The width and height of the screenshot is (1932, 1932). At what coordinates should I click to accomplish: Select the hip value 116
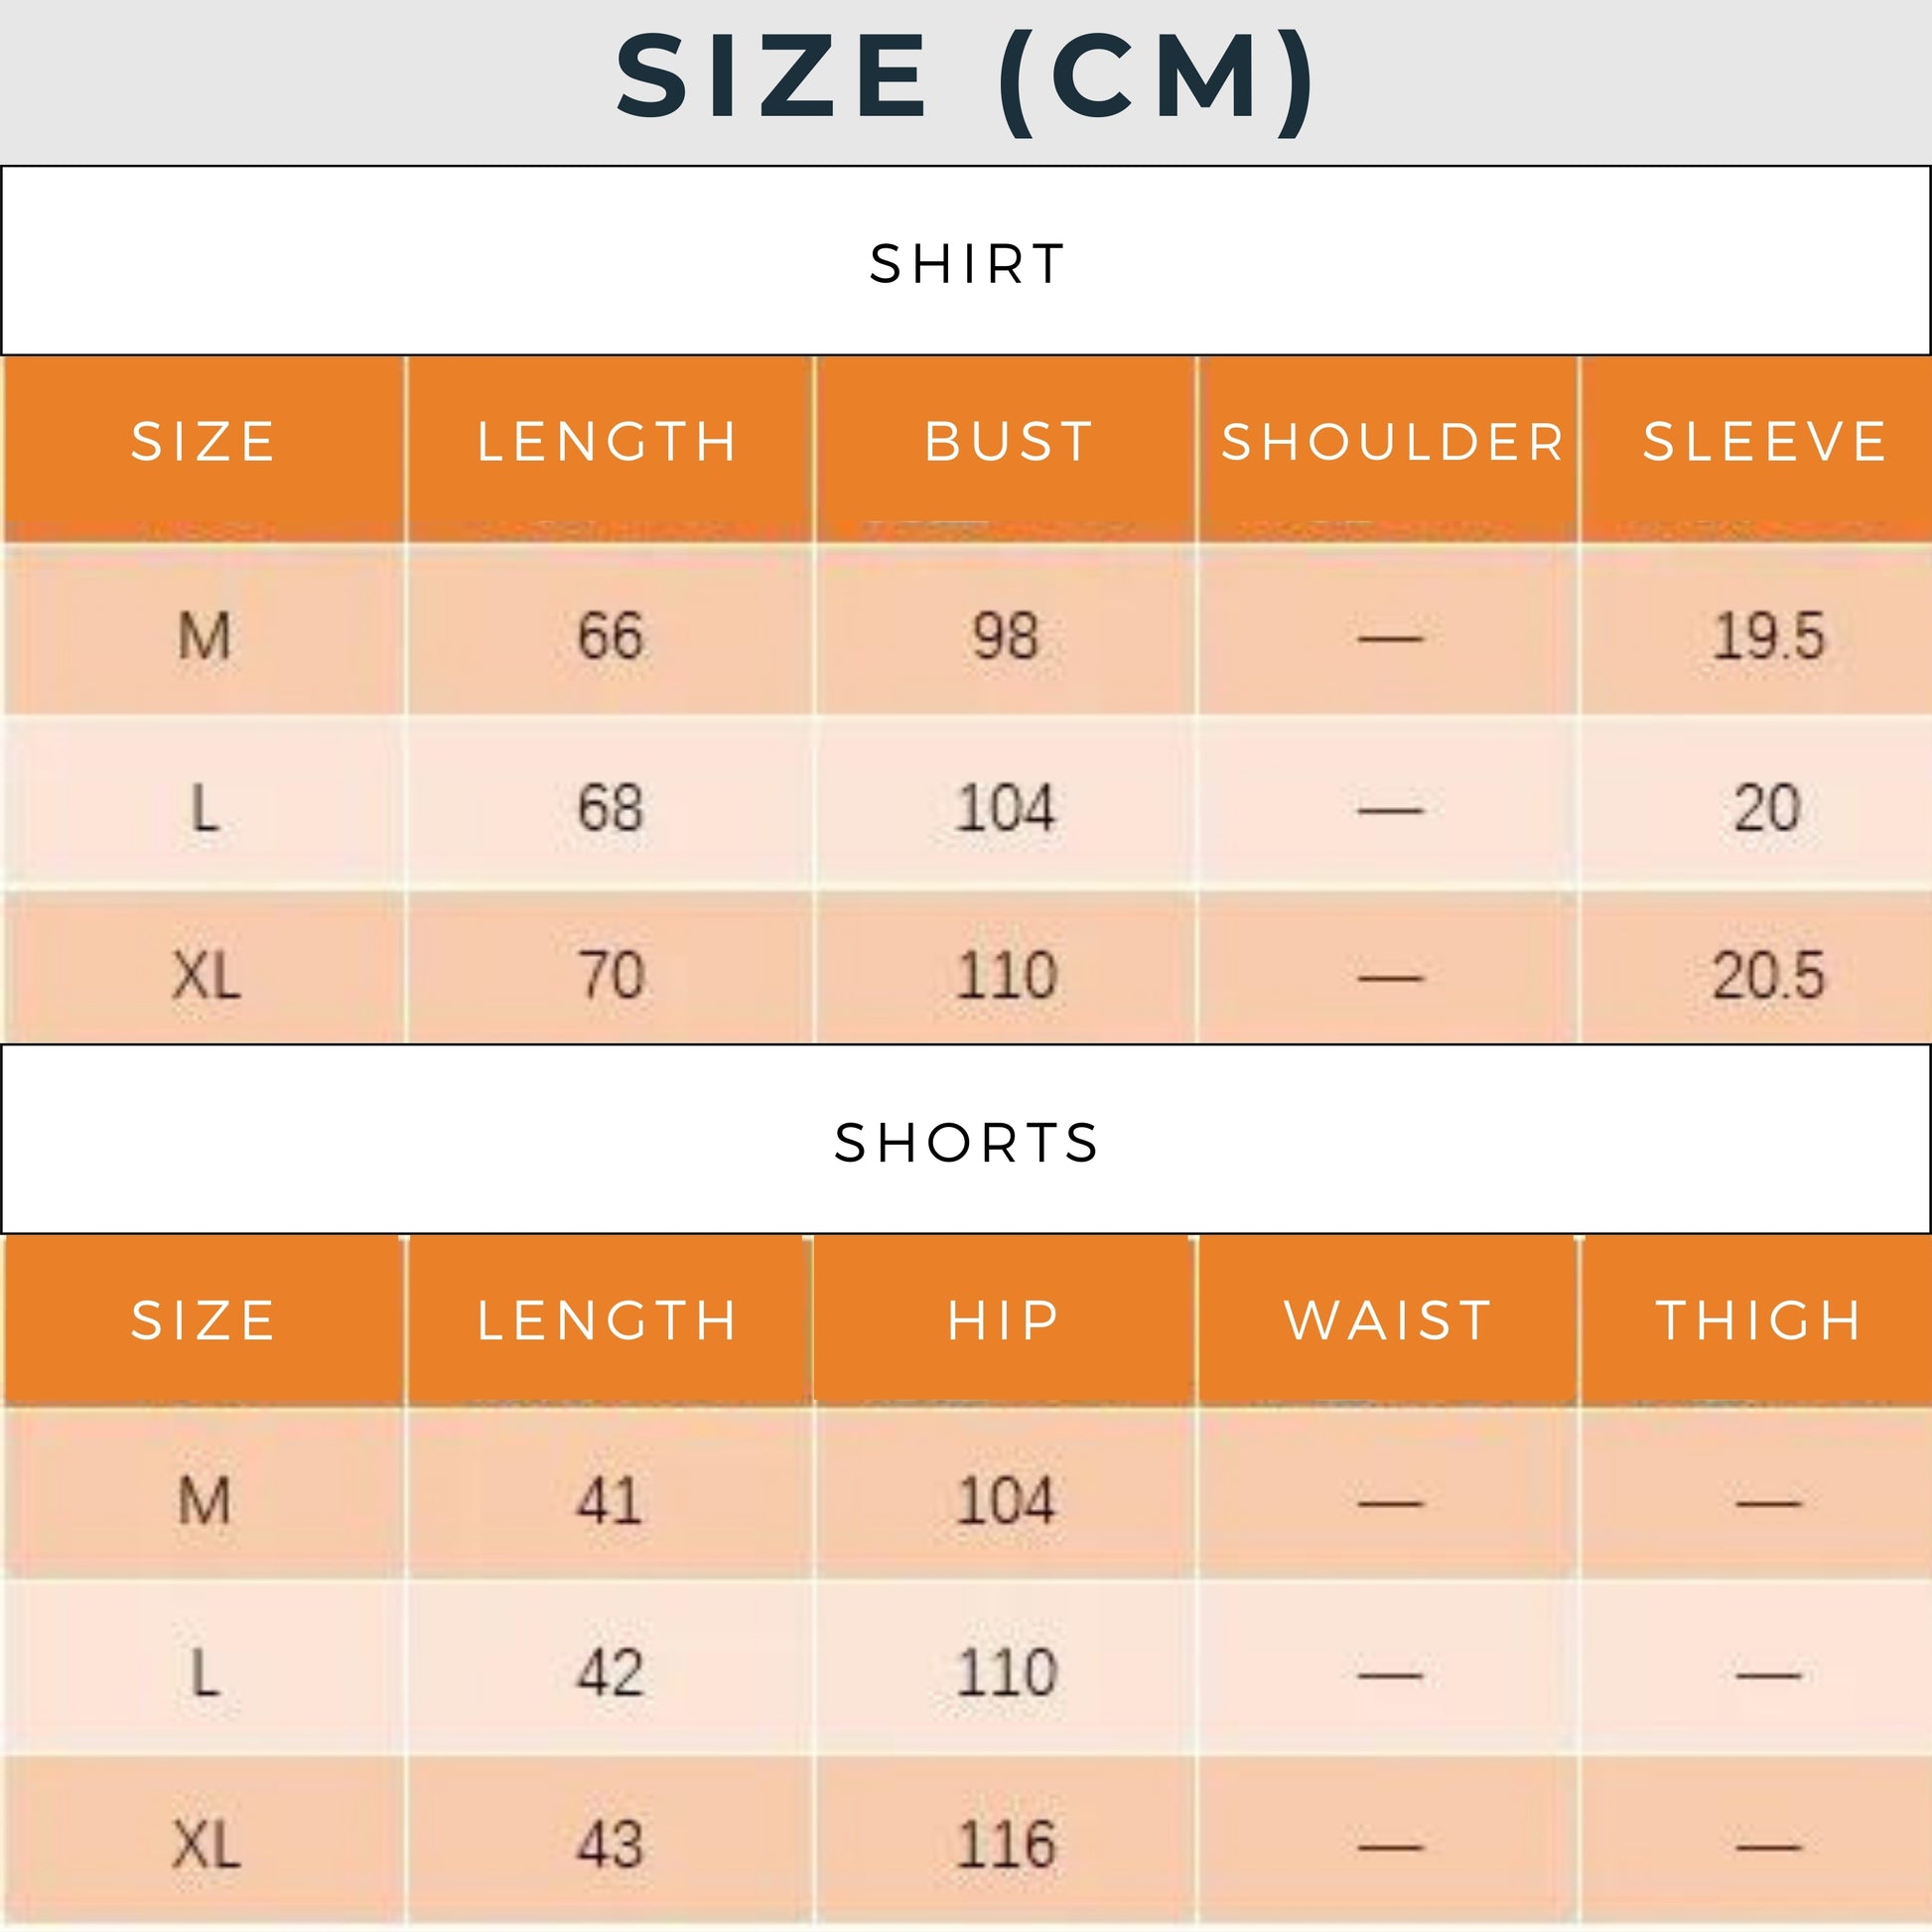tap(1006, 1844)
